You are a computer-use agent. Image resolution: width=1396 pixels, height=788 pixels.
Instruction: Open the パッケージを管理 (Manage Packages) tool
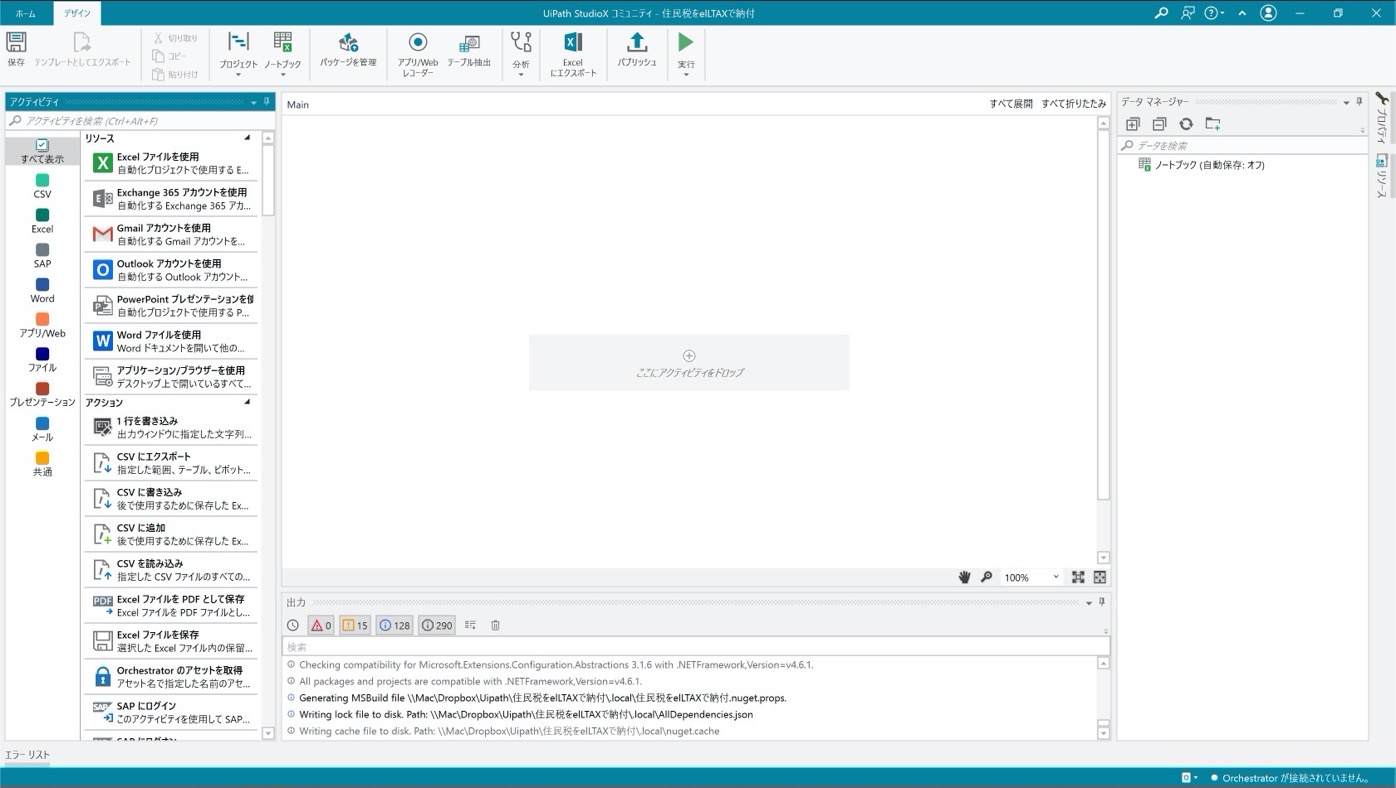pos(348,49)
